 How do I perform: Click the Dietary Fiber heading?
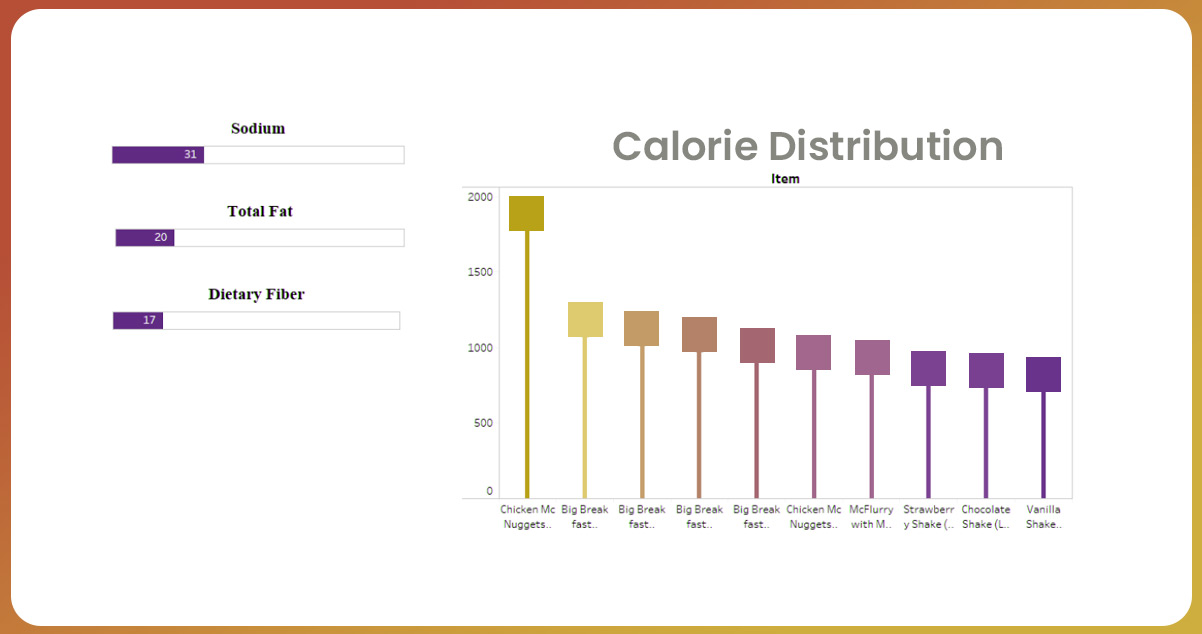[x=256, y=294]
